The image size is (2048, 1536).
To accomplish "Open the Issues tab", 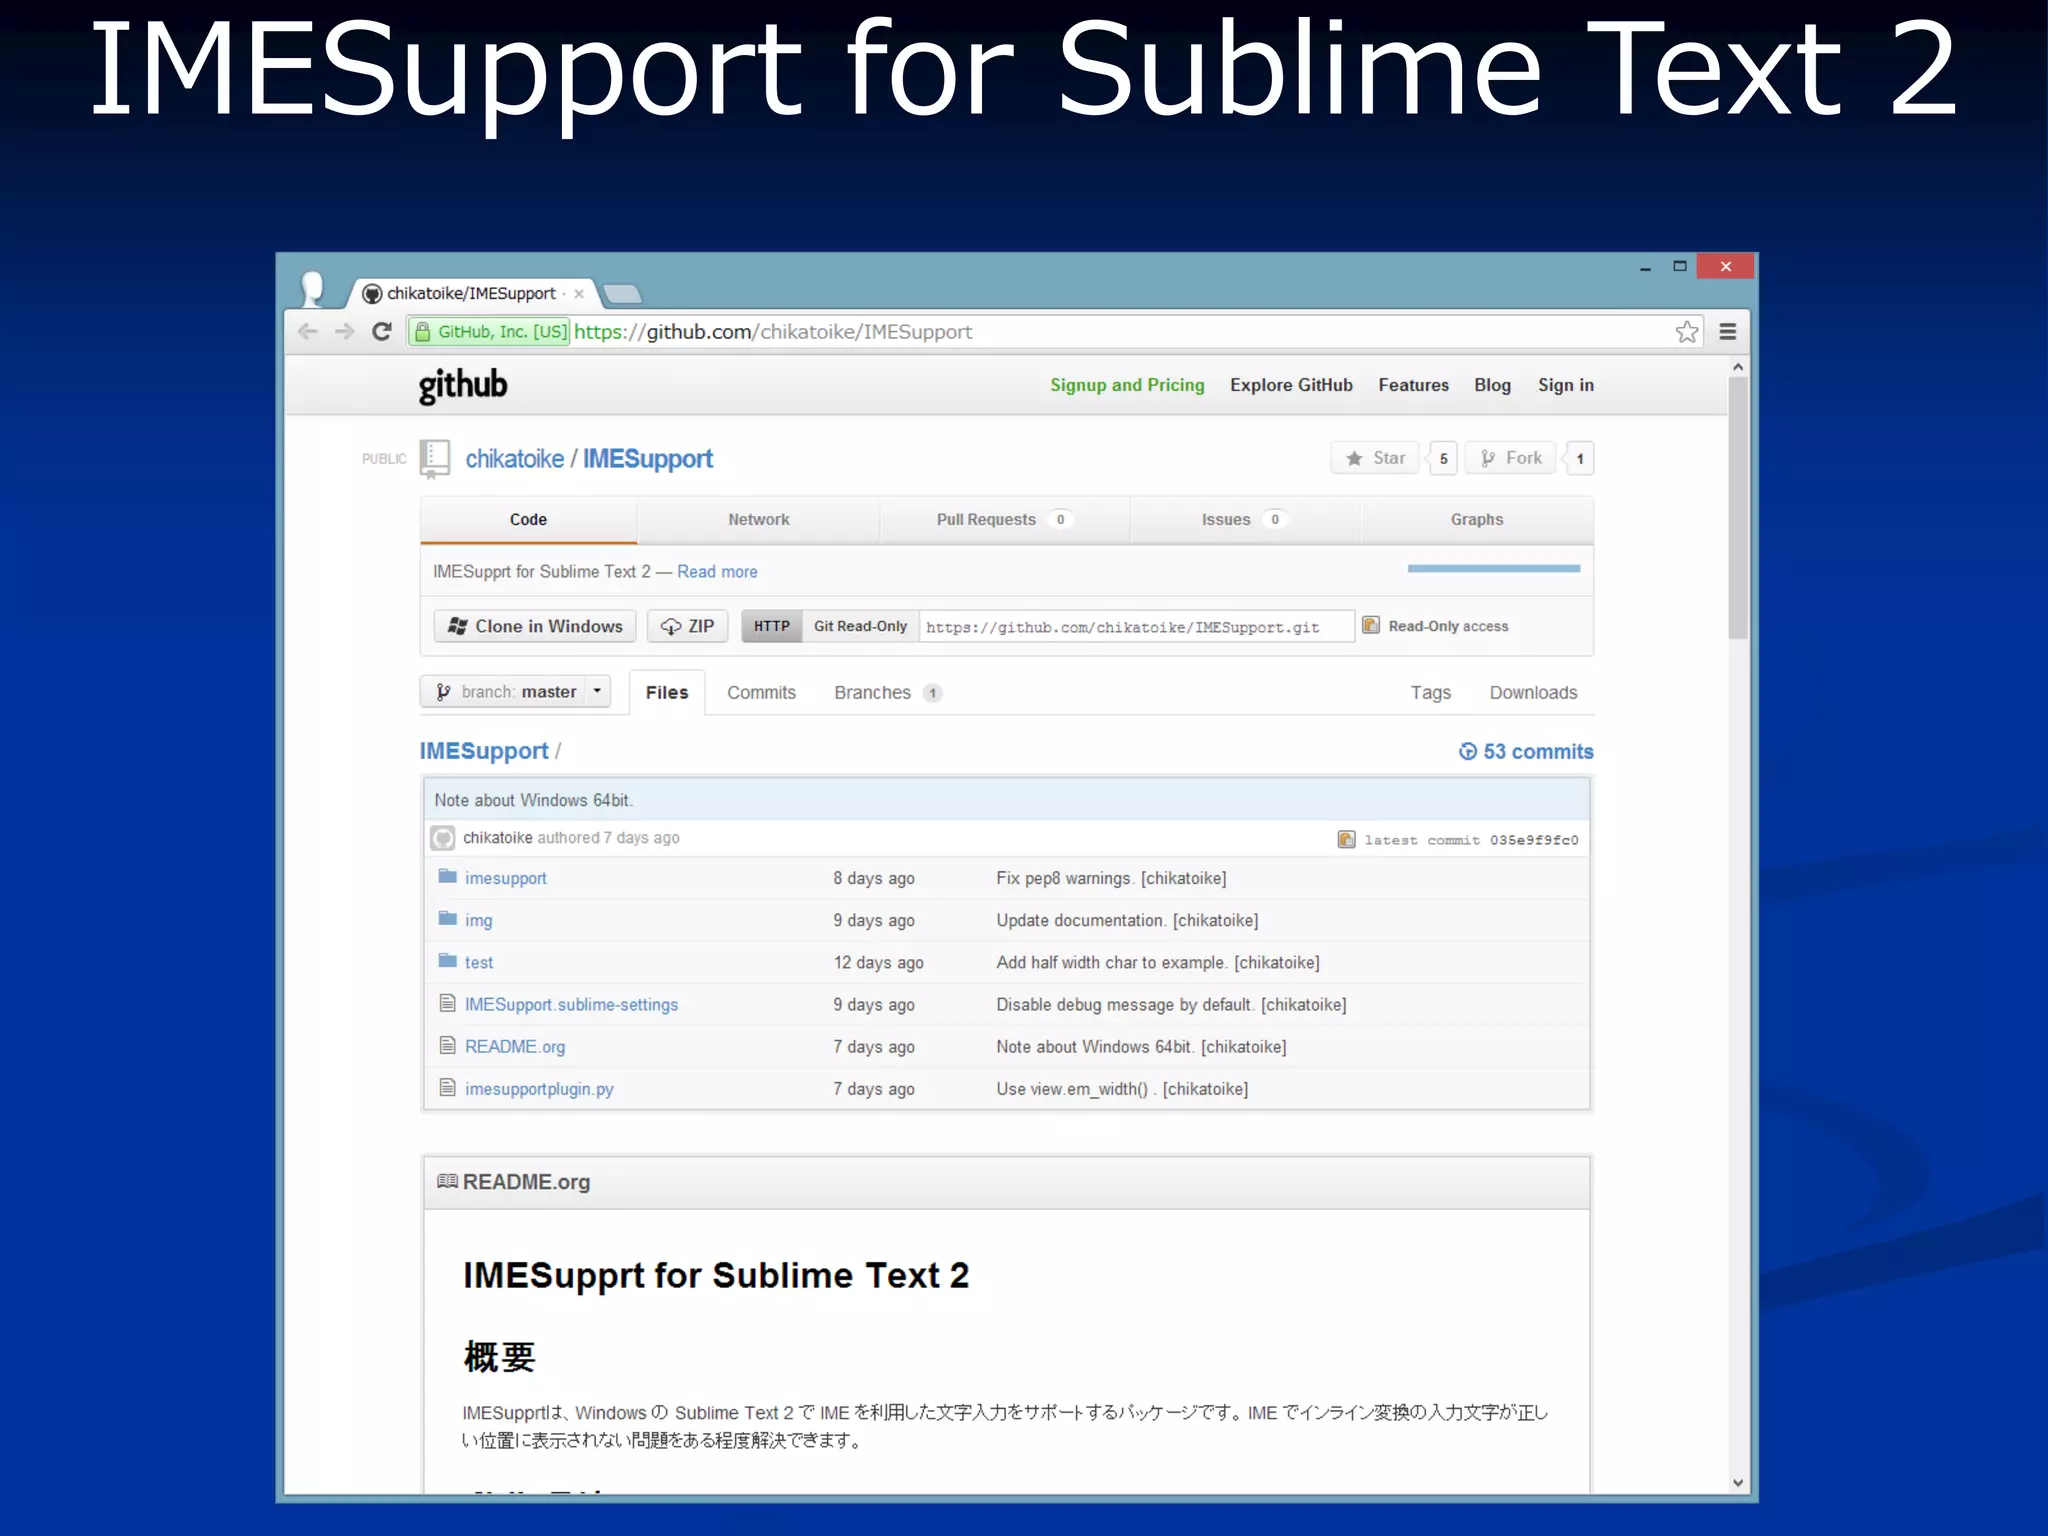I will click(1243, 520).
